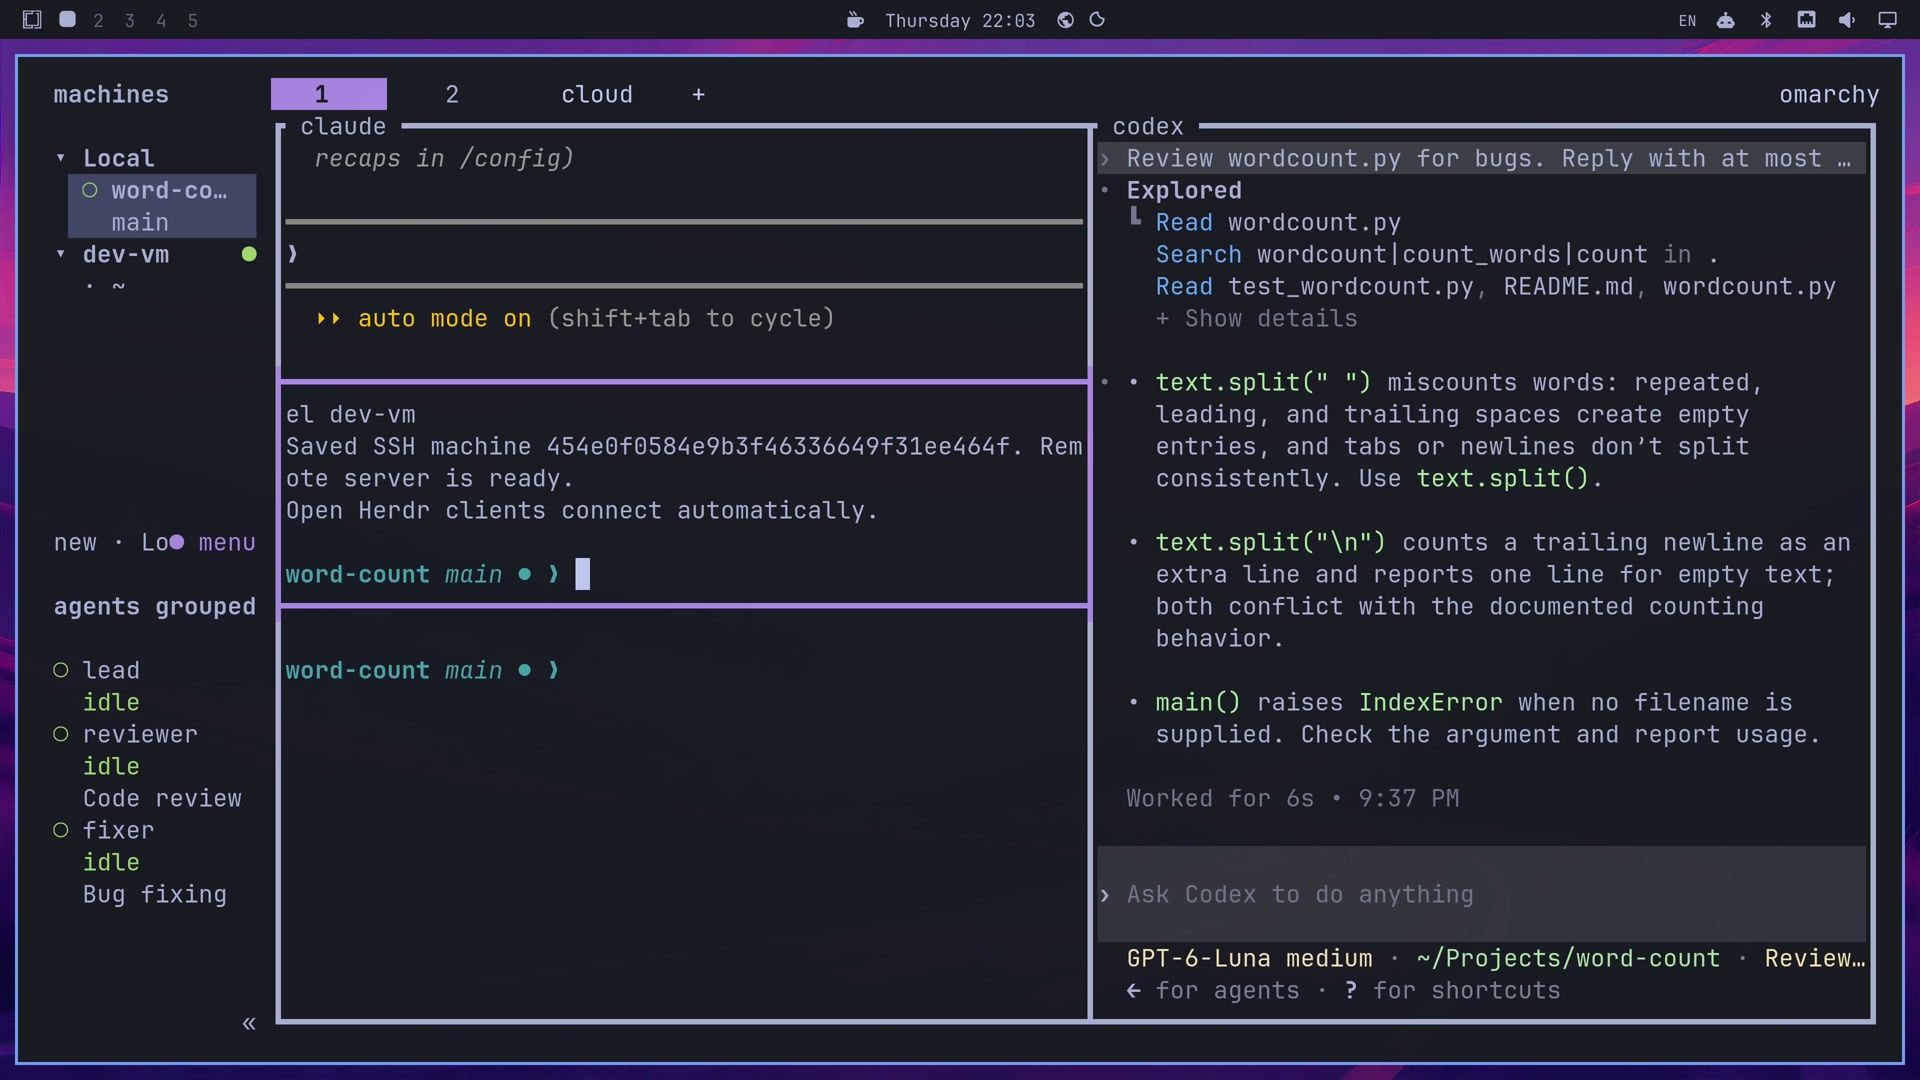Image resolution: width=1920 pixels, height=1080 pixels.
Task: Select the ~ entry under dev-vm
Action: [x=118, y=286]
